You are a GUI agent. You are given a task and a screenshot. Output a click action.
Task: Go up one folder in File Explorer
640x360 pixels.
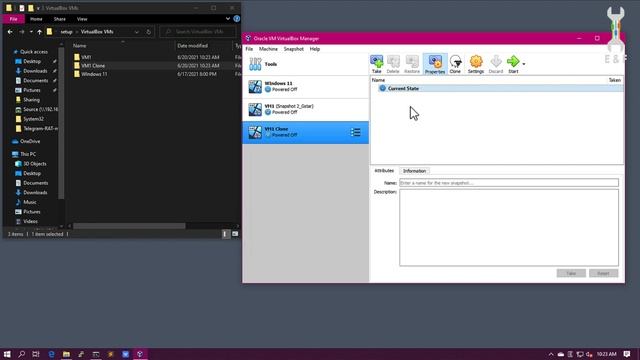pyautogui.click(x=40, y=32)
